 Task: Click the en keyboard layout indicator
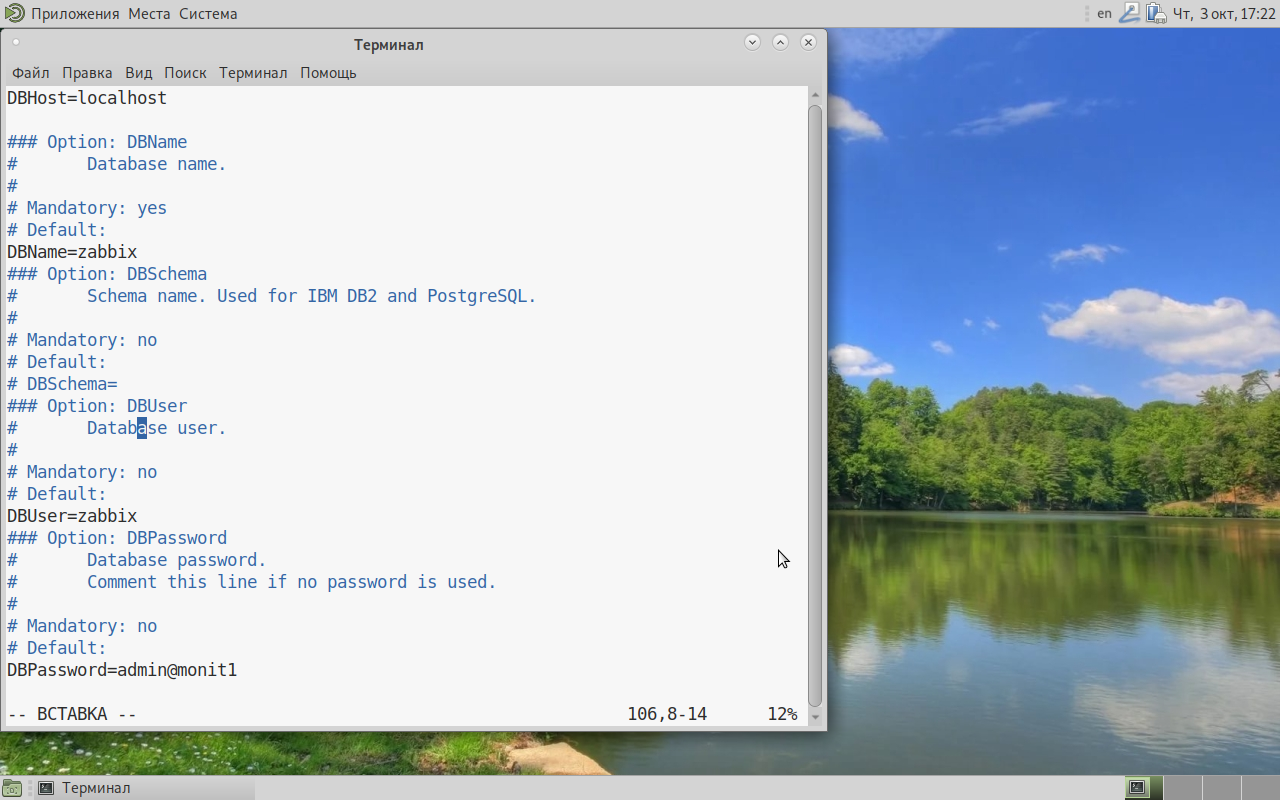click(x=1104, y=13)
